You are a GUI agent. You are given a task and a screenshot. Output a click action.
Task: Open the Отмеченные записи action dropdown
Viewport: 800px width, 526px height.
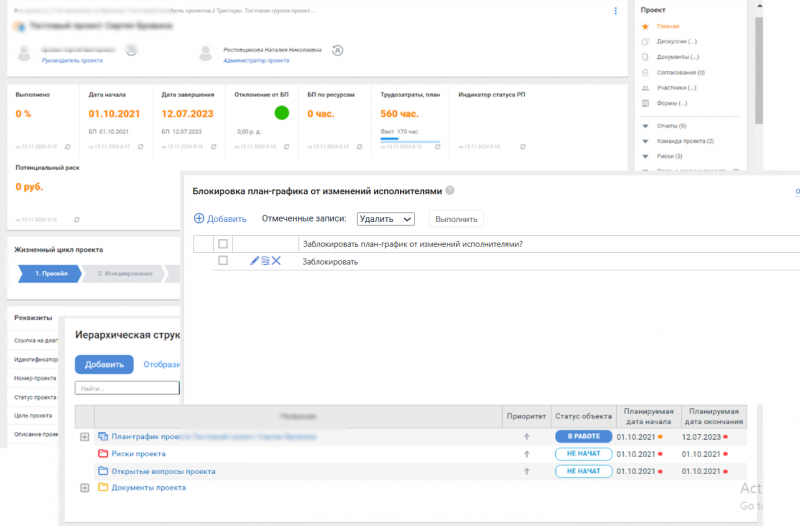point(385,218)
